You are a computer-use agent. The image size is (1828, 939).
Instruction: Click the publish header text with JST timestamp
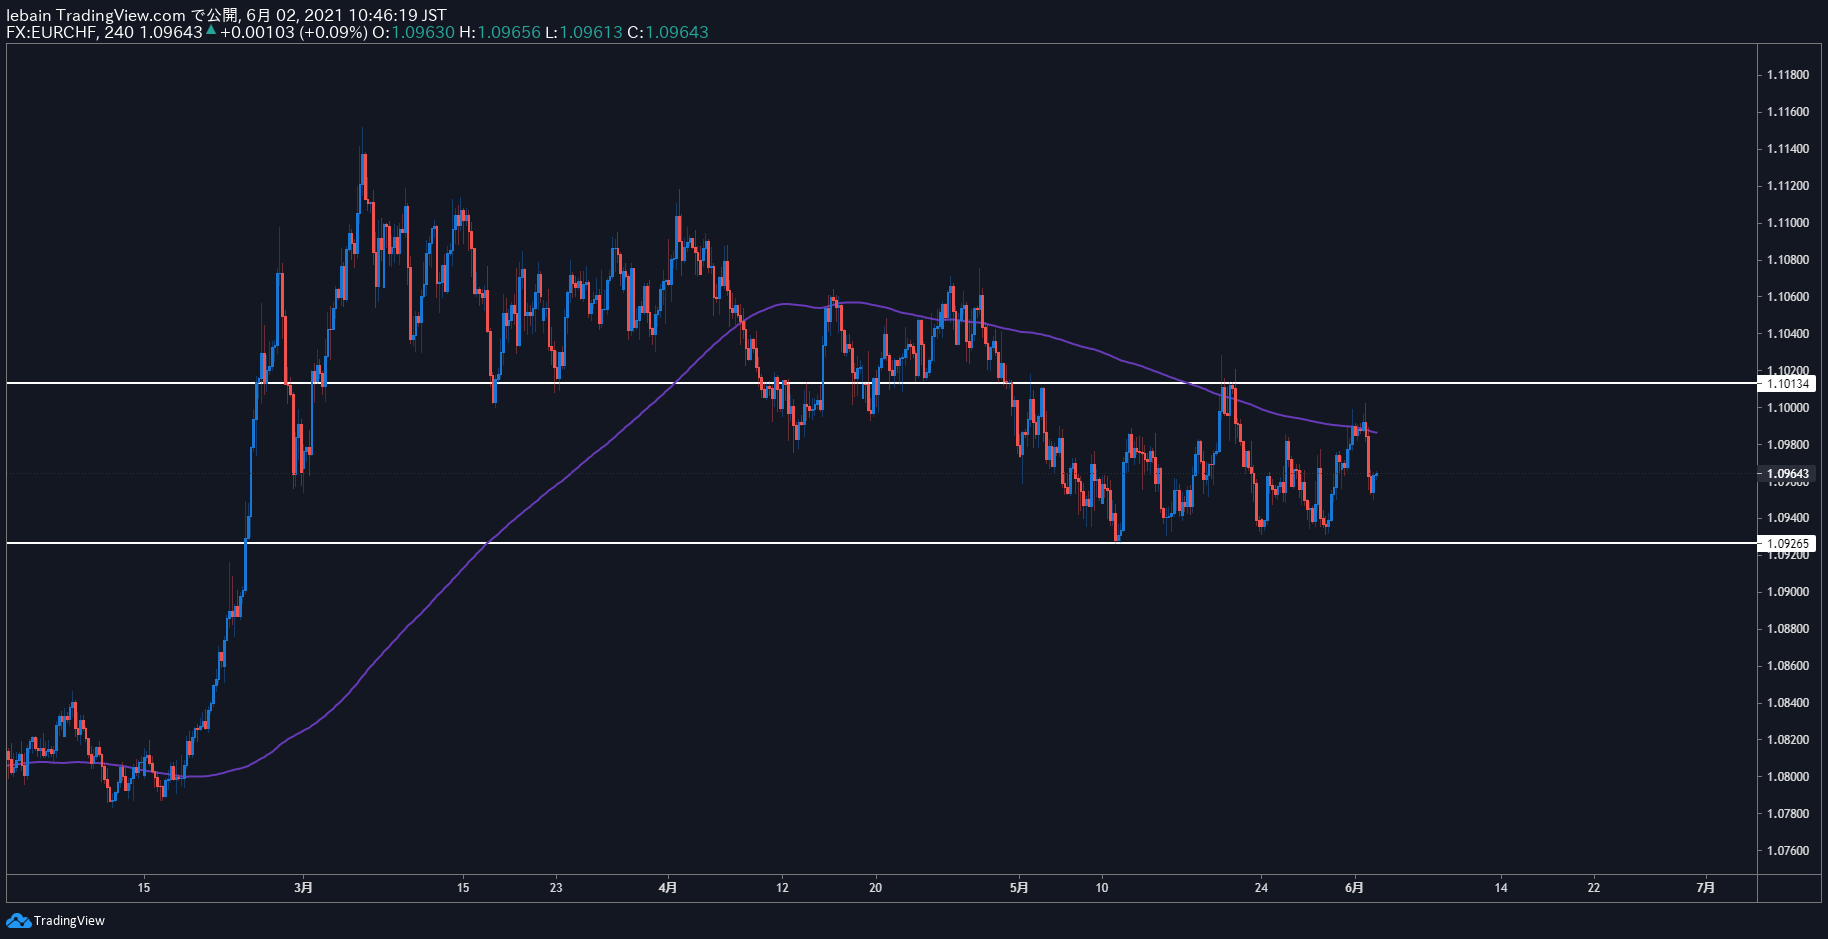pyautogui.click(x=226, y=15)
